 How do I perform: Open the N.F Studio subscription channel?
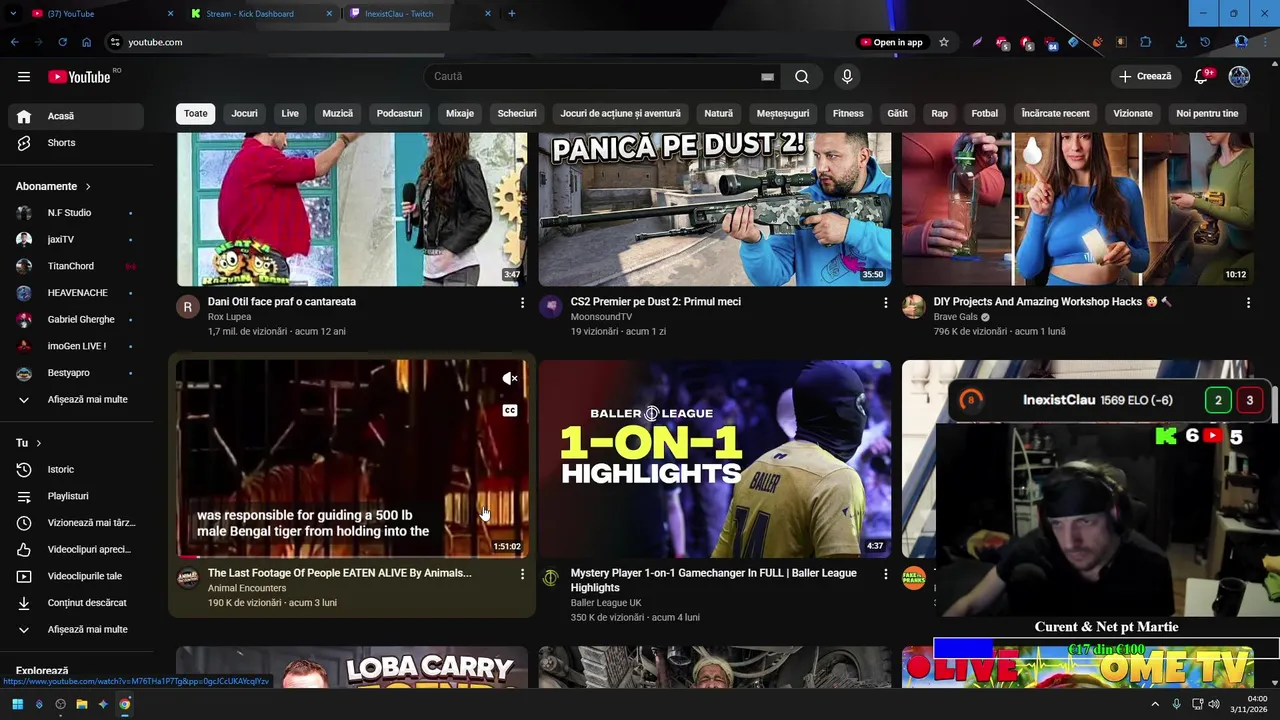click(x=76, y=213)
